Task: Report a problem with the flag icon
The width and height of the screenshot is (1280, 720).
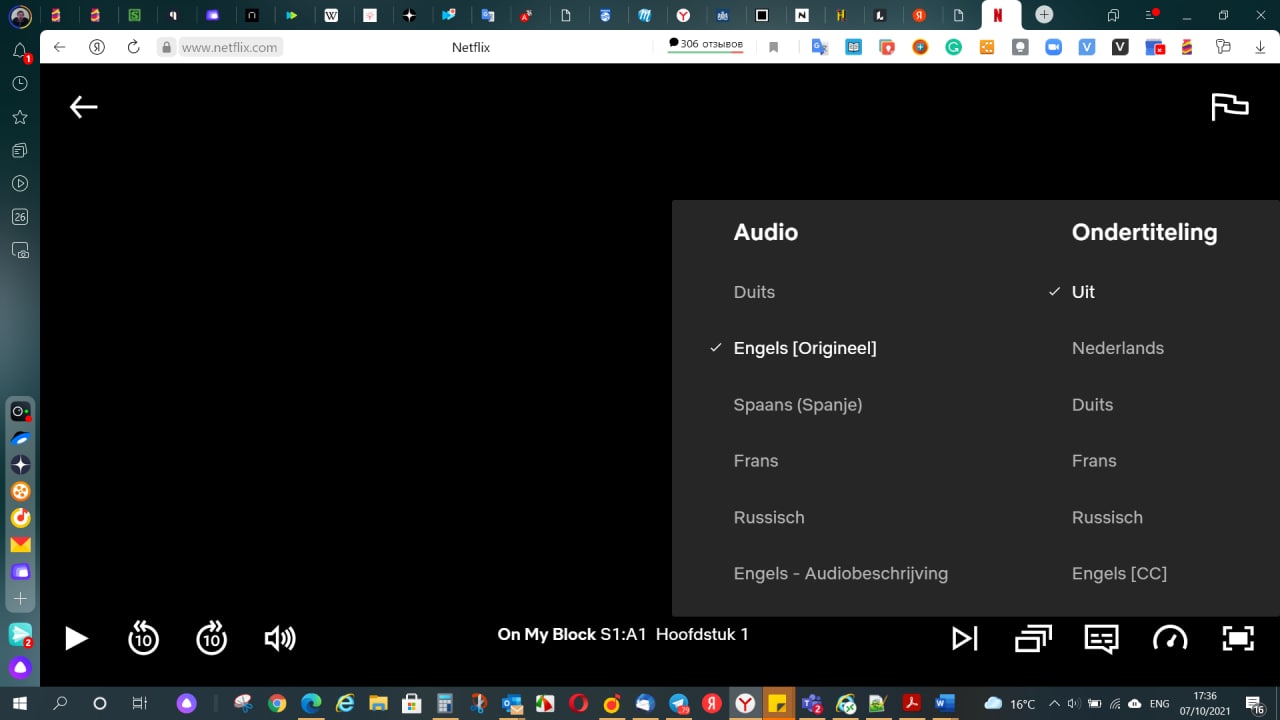Action: tap(1230, 107)
